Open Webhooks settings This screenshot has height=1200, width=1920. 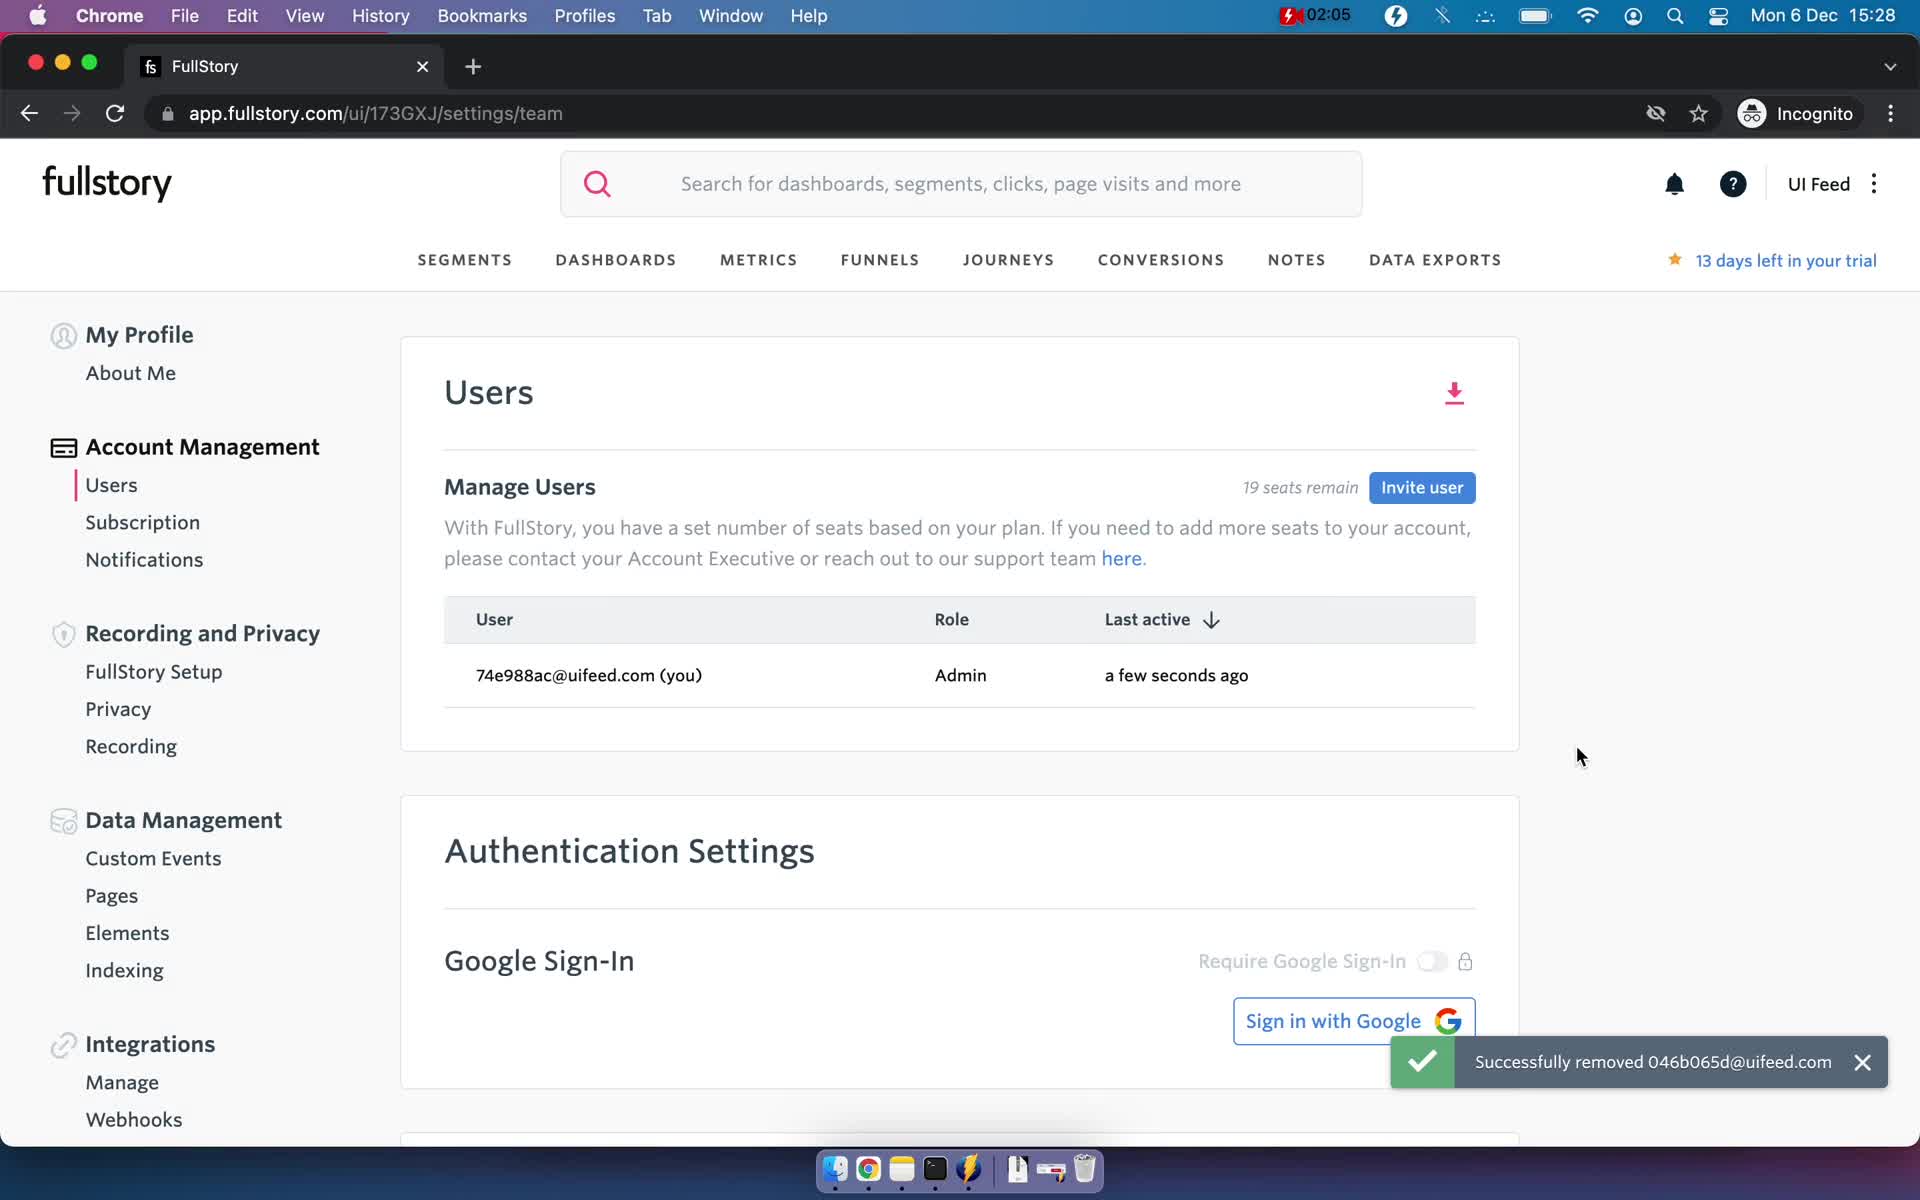click(x=134, y=1120)
